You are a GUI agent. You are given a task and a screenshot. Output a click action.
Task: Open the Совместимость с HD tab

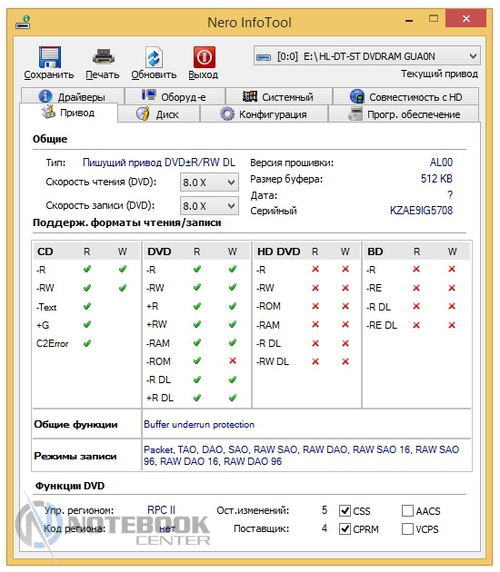pos(406,97)
